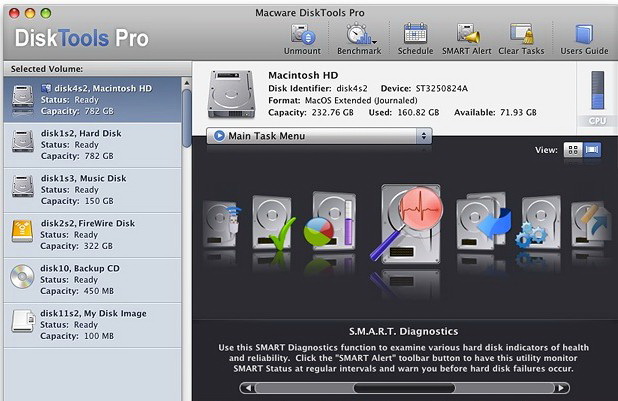
Task: Open the Benchmark tool
Action: pos(358,36)
